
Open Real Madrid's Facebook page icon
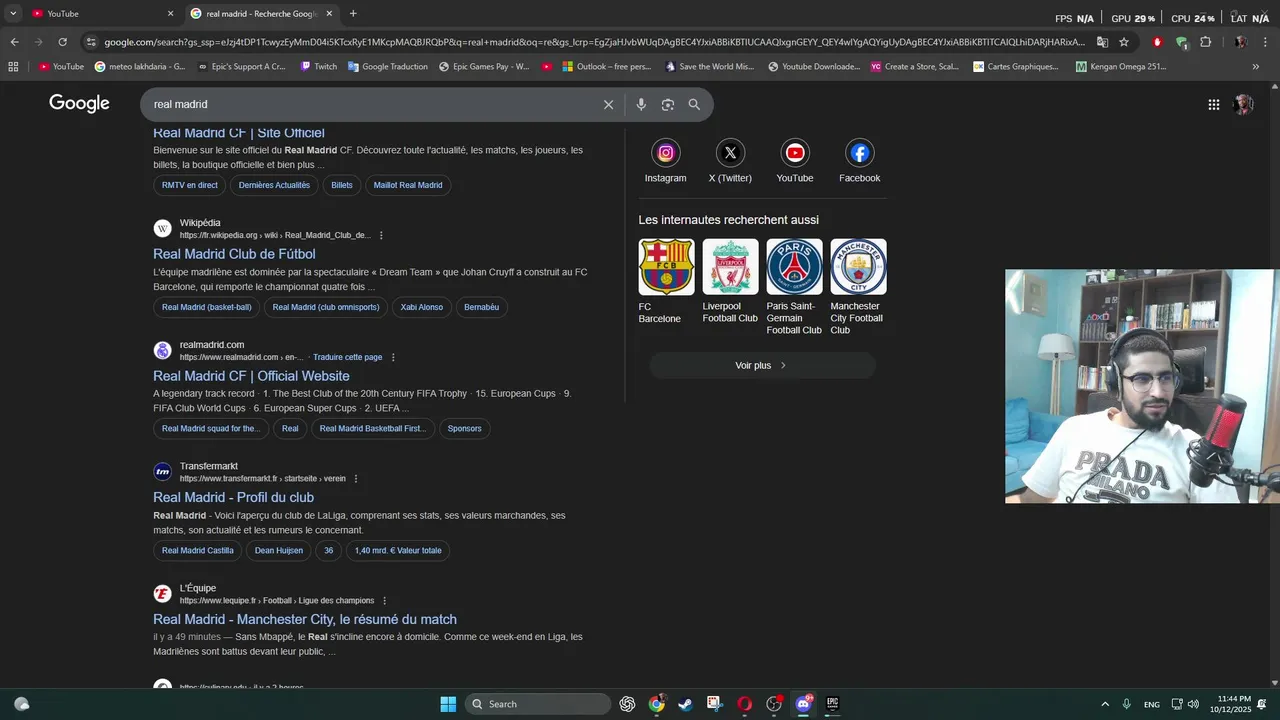point(859,153)
